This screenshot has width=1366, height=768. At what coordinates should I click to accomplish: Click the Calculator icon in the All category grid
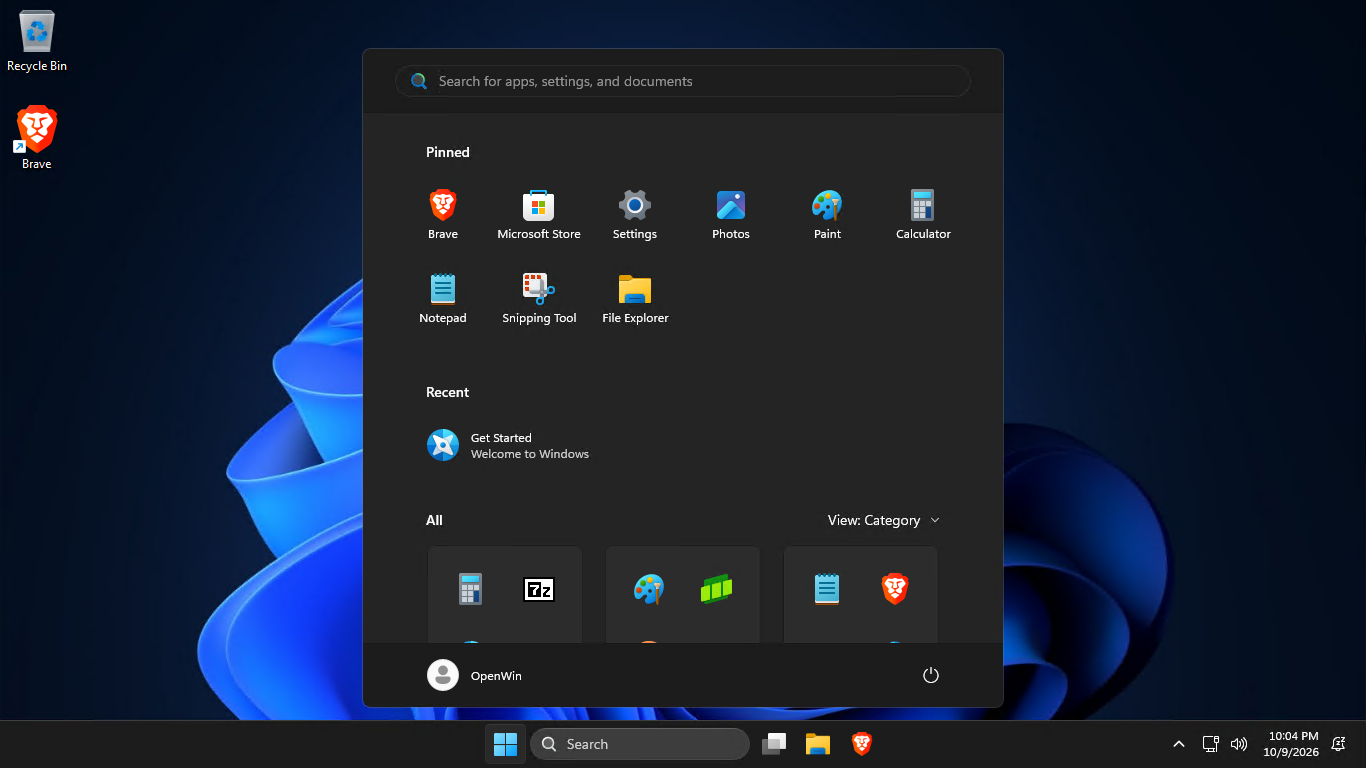pyautogui.click(x=470, y=589)
